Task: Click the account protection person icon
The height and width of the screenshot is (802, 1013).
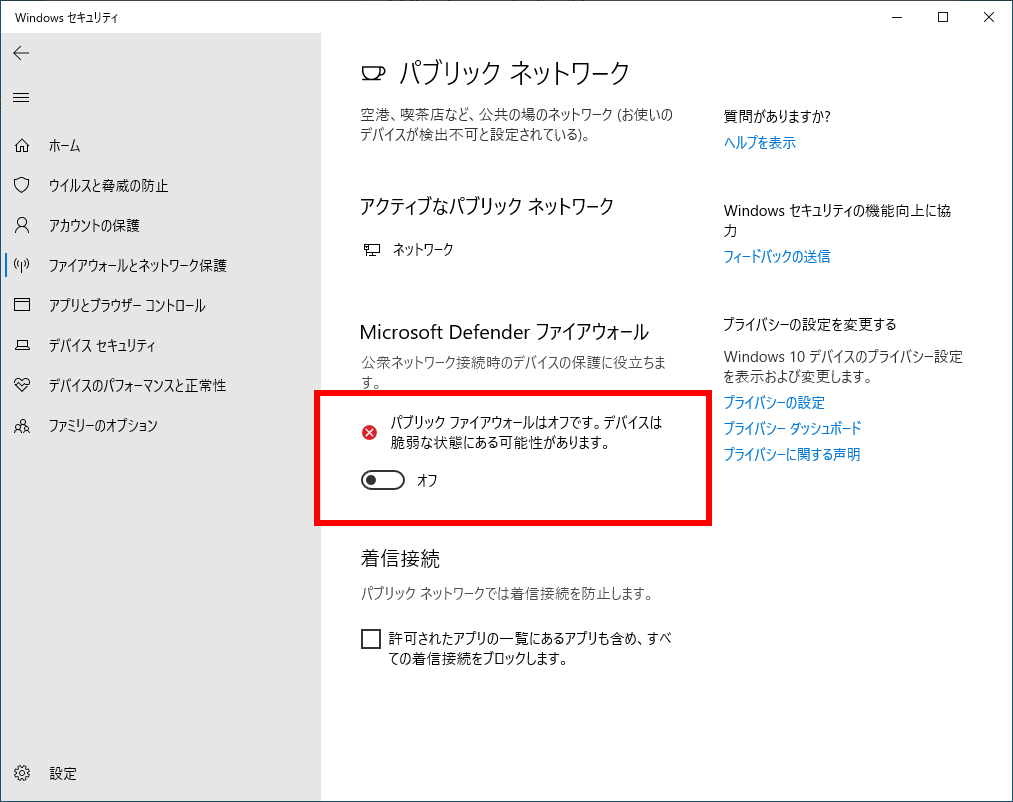Action: click(x=22, y=225)
